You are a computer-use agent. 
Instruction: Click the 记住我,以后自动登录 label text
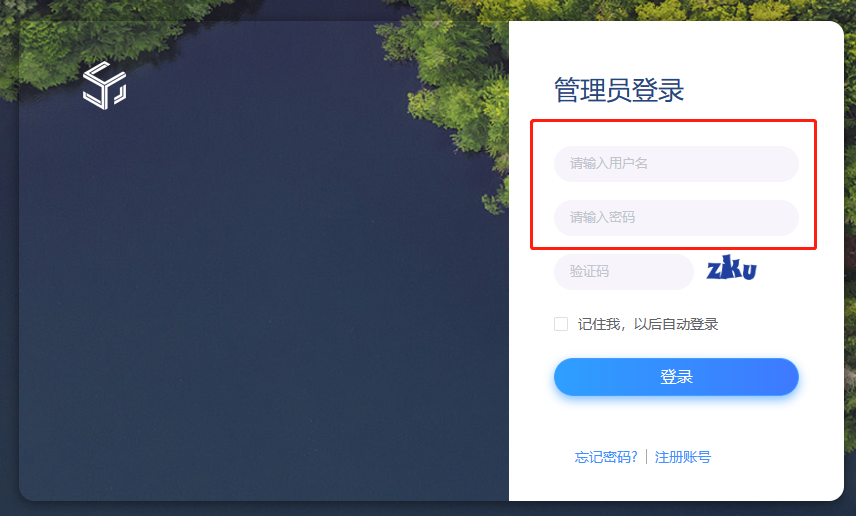click(x=647, y=324)
